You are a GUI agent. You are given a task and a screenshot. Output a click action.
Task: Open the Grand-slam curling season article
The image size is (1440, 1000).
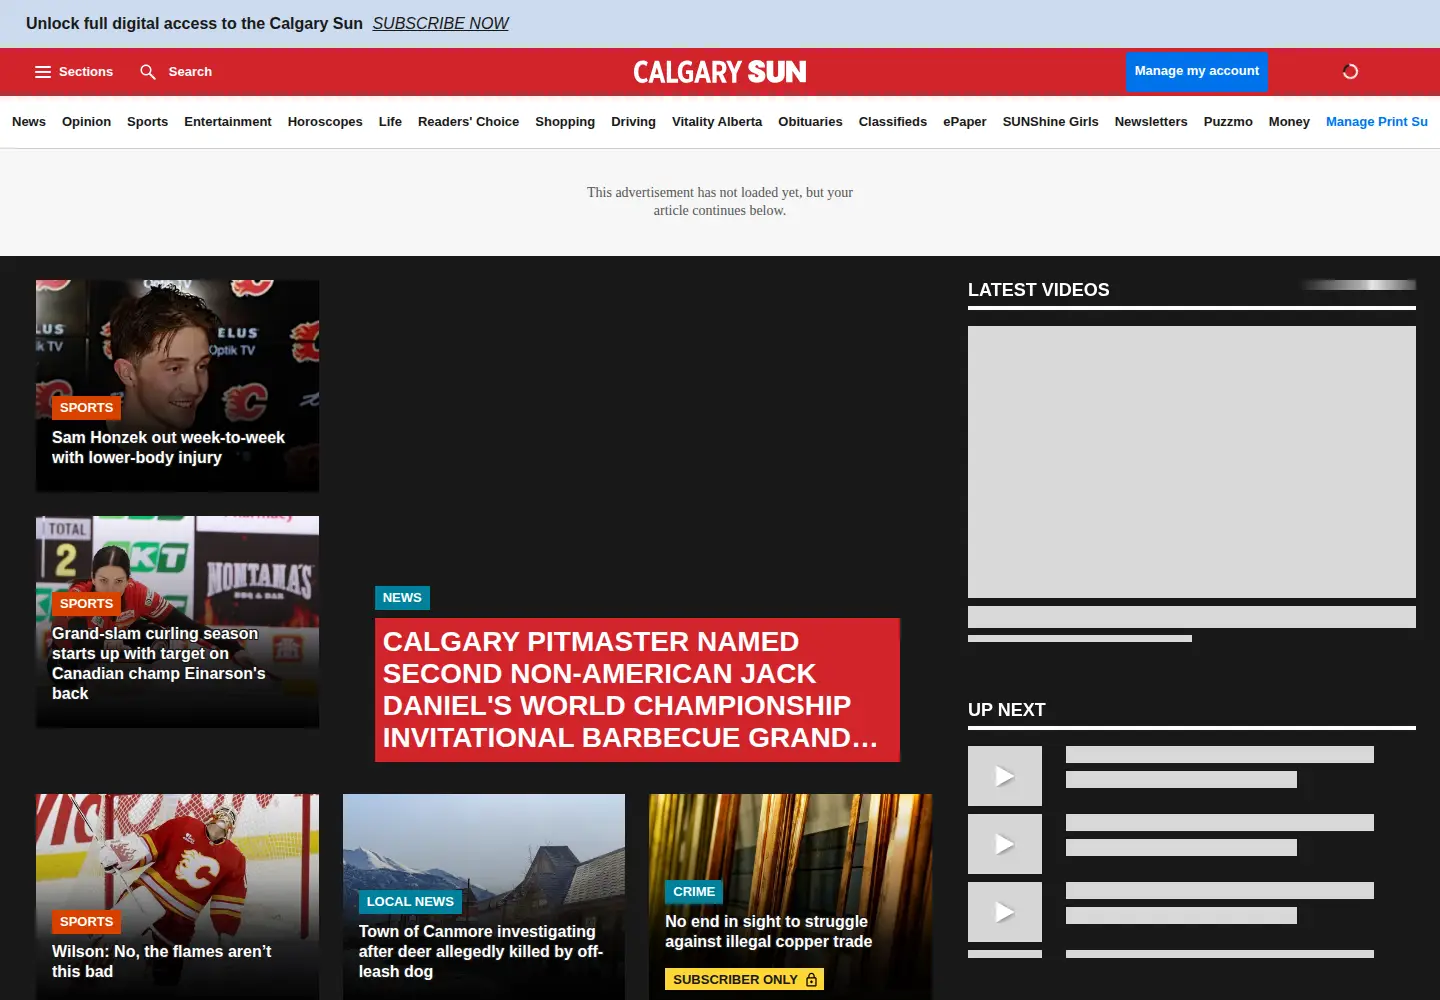tap(159, 663)
